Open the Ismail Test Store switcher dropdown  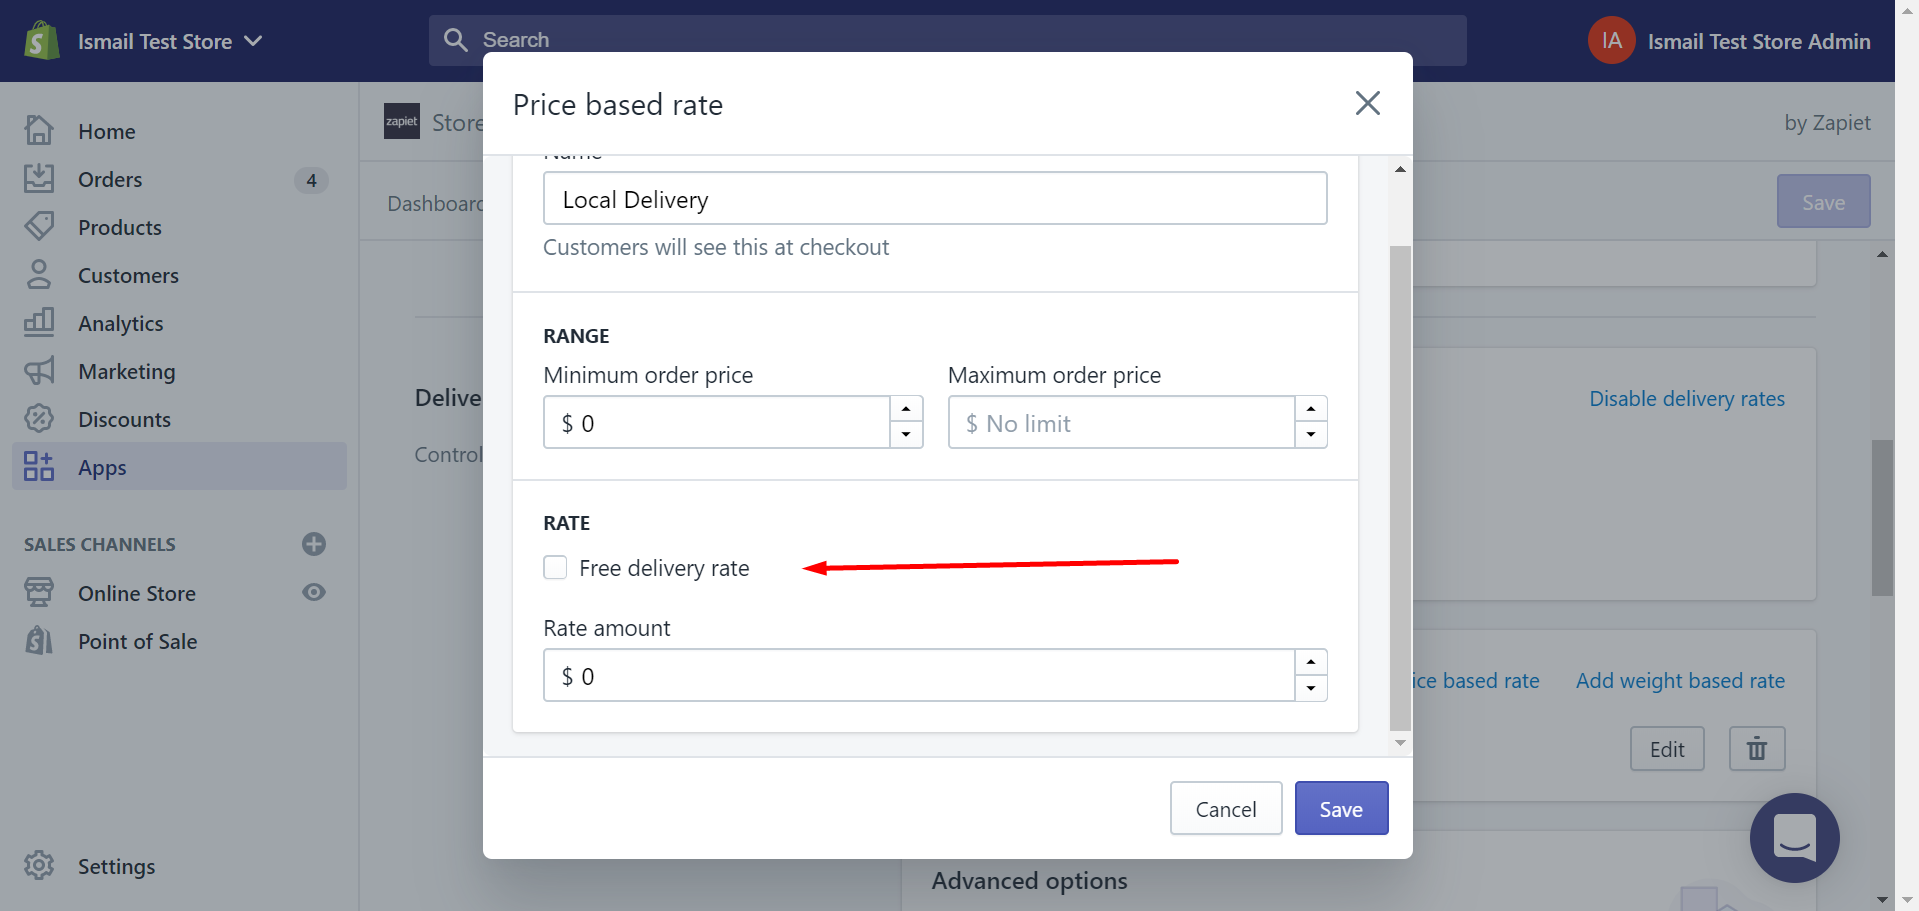(x=170, y=41)
